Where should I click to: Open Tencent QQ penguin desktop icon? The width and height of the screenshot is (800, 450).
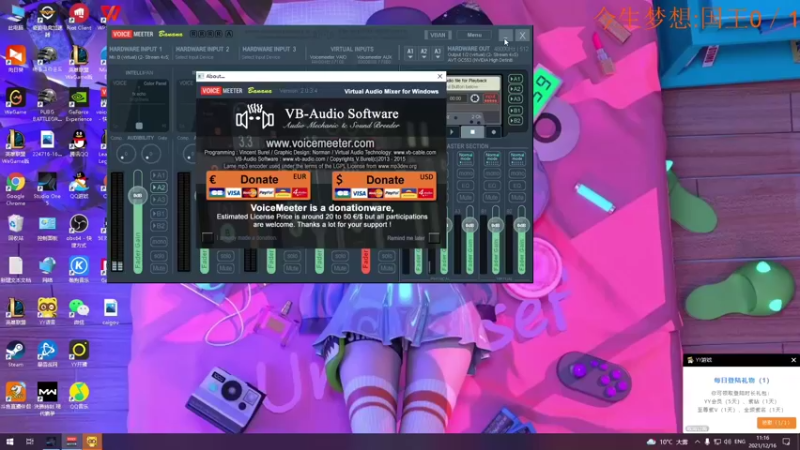(x=79, y=143)
